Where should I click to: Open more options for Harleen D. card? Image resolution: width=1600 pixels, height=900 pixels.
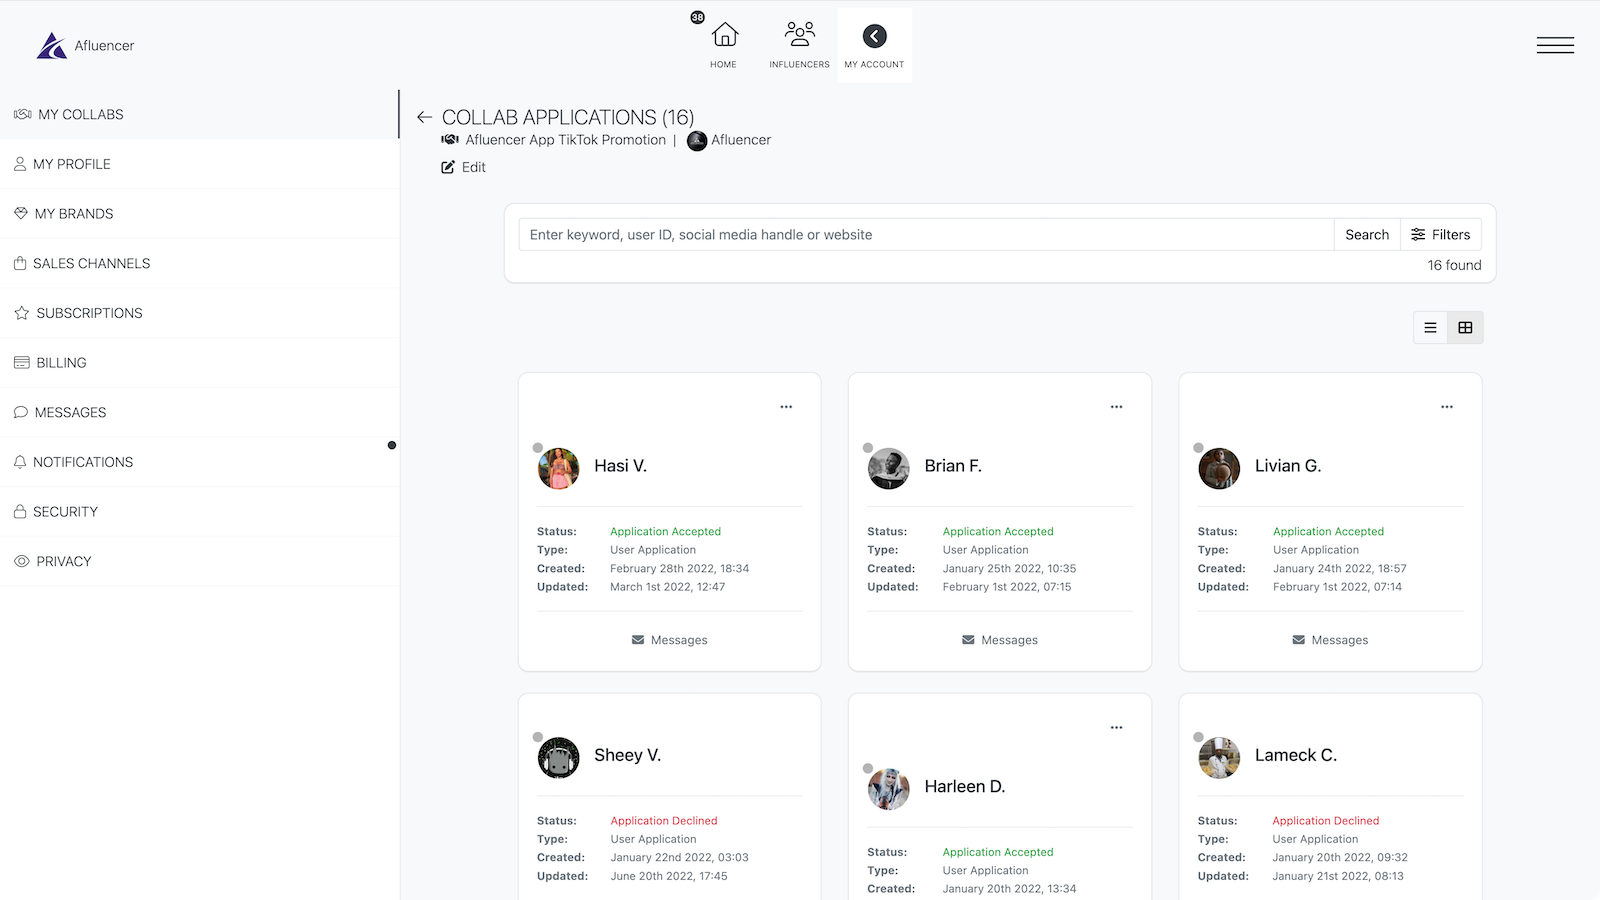[1116, 727]
